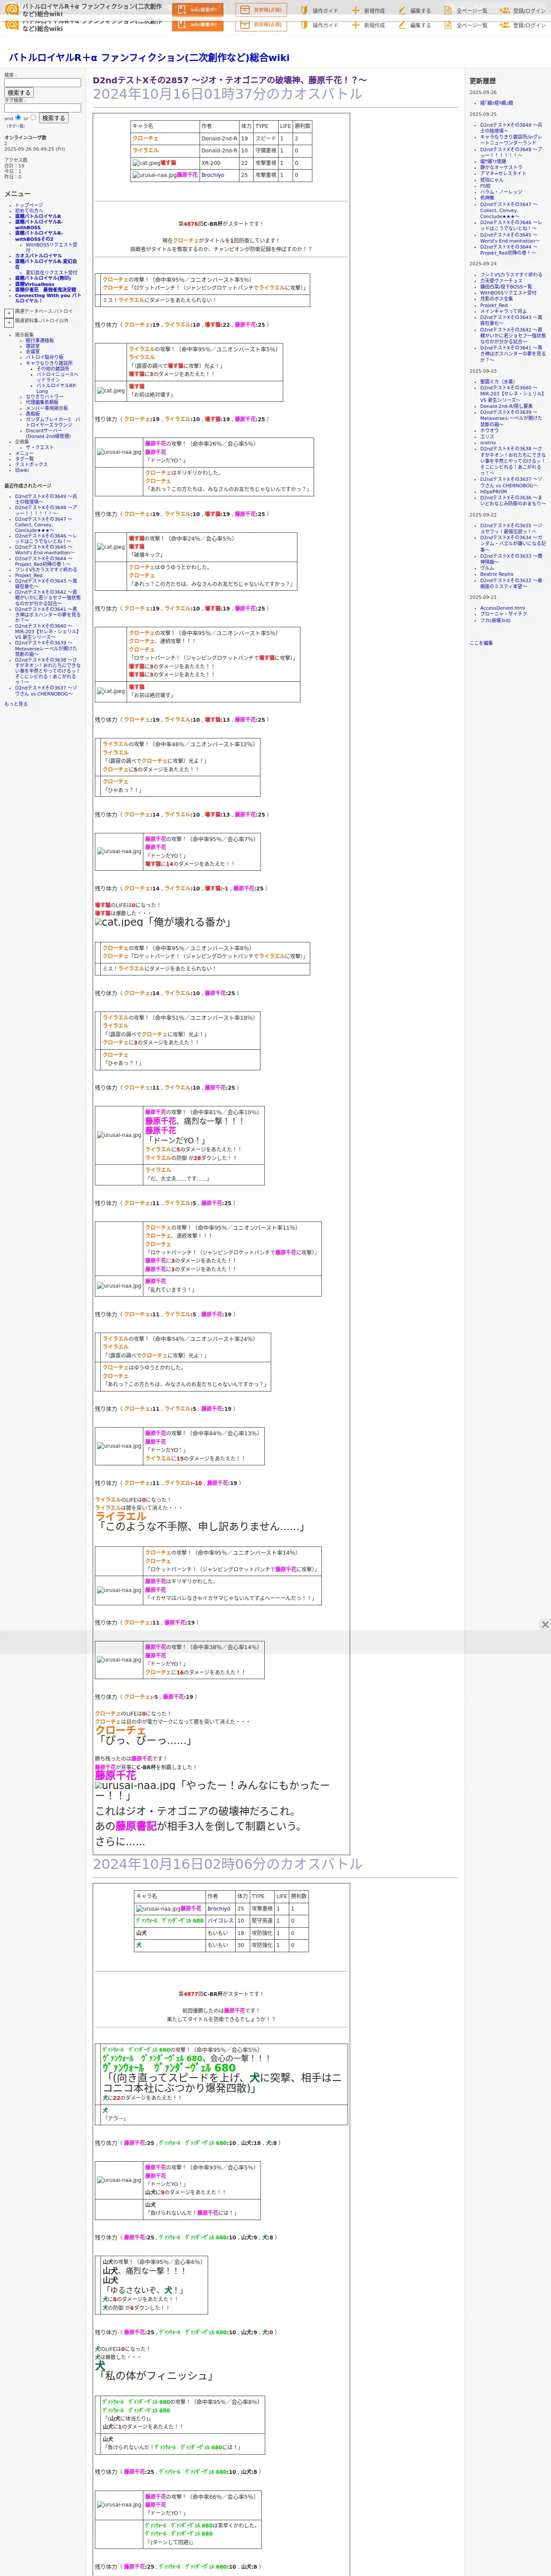Screen dimensions: 551x2576
Task: Open 雑談室 board link
Action: (x=33, y=346)
